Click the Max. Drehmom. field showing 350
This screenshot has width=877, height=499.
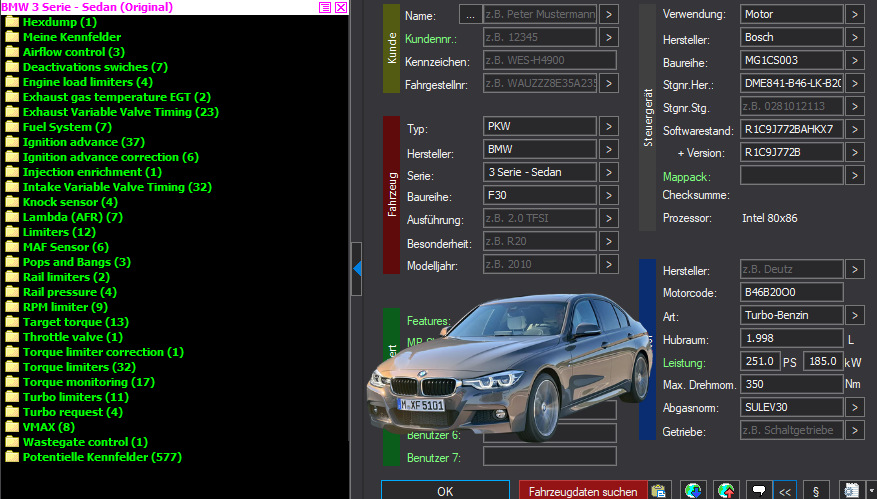pyautogui.click(x=791, y=384)
